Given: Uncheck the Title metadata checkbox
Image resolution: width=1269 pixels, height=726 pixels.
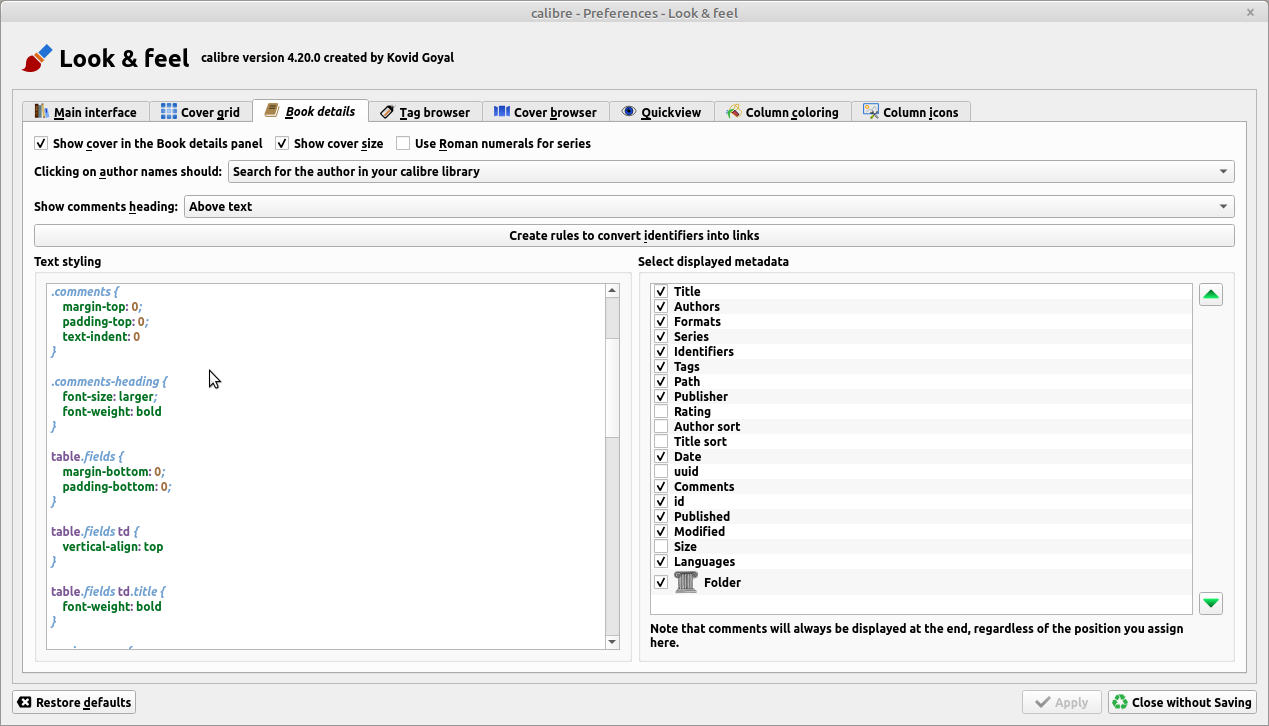Looking at the screenshot, I should 661,292.
